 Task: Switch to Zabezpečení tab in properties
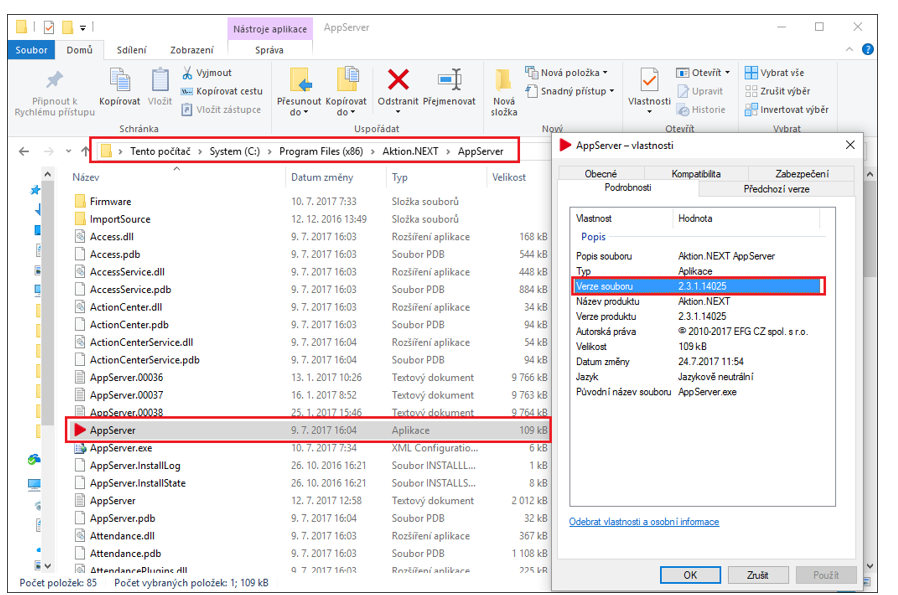point(800,174)
